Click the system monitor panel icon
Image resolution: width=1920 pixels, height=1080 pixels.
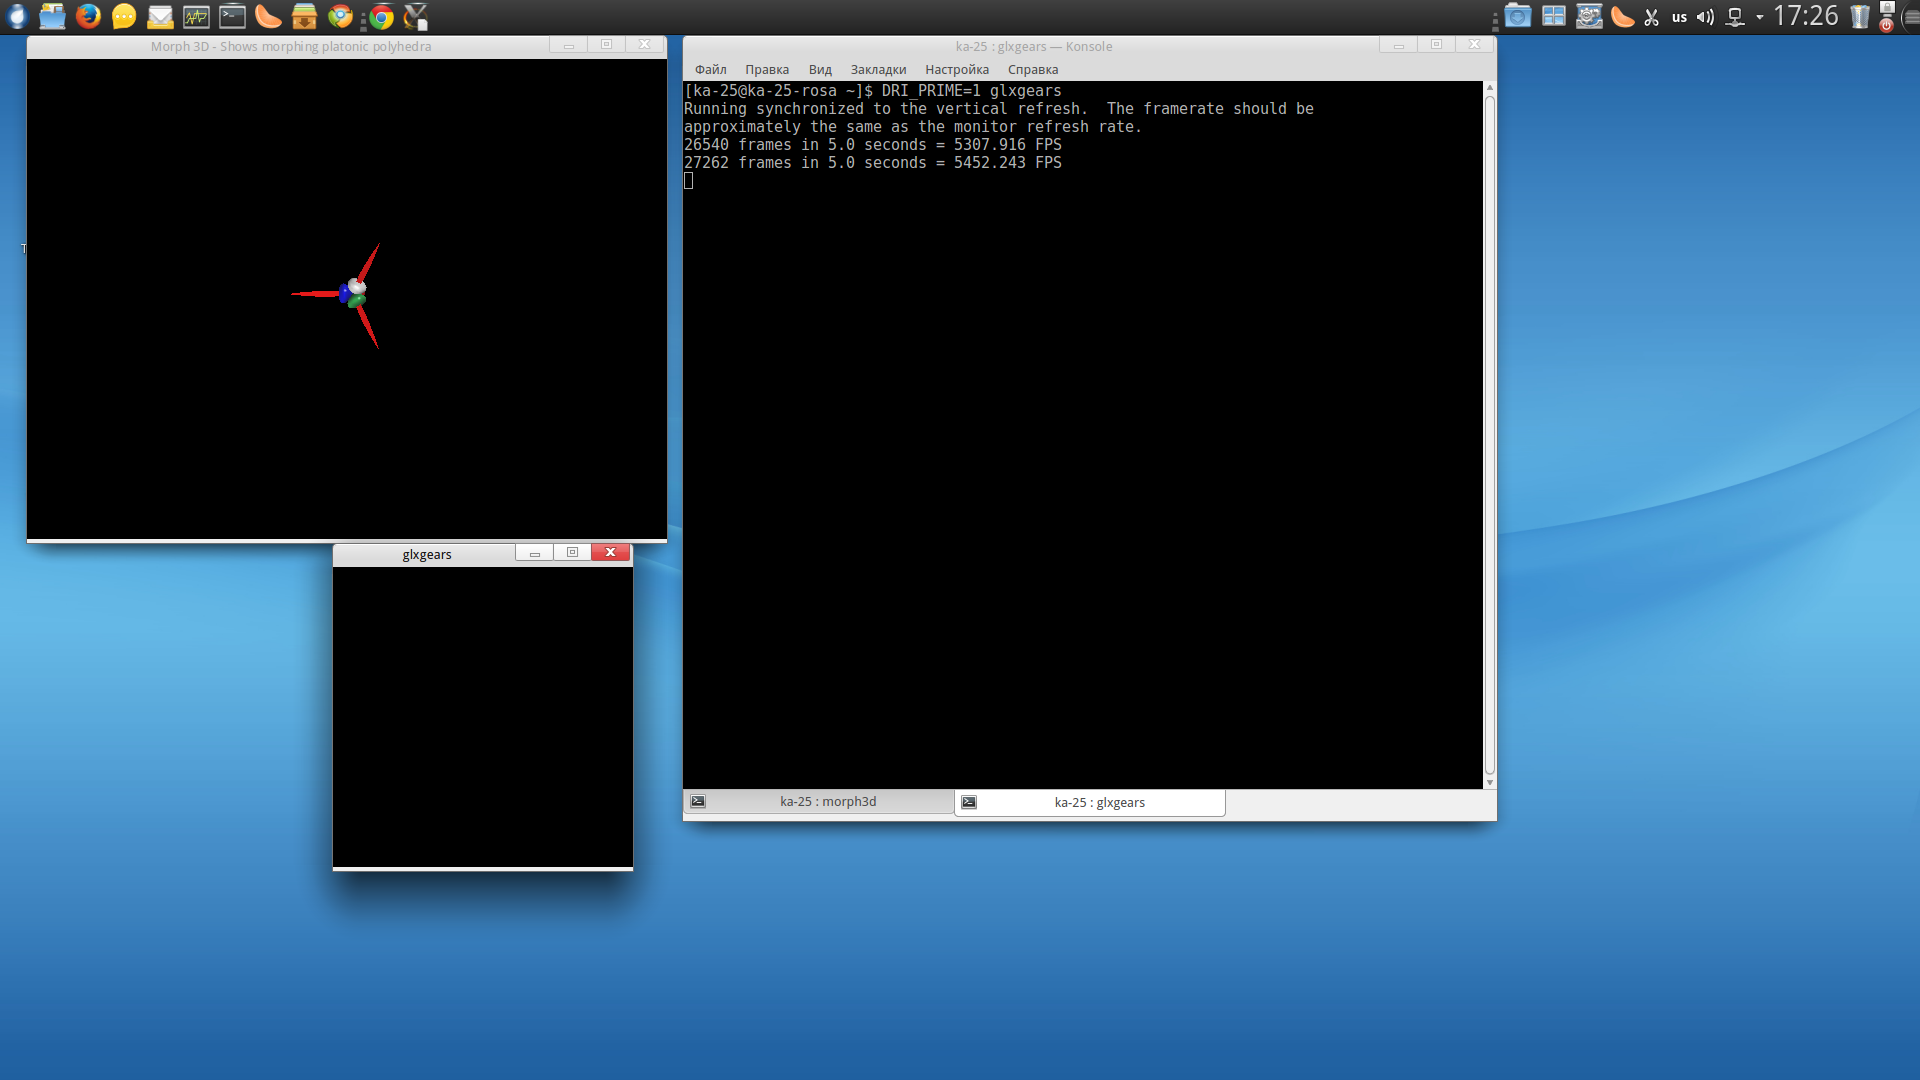click(196, 16)
